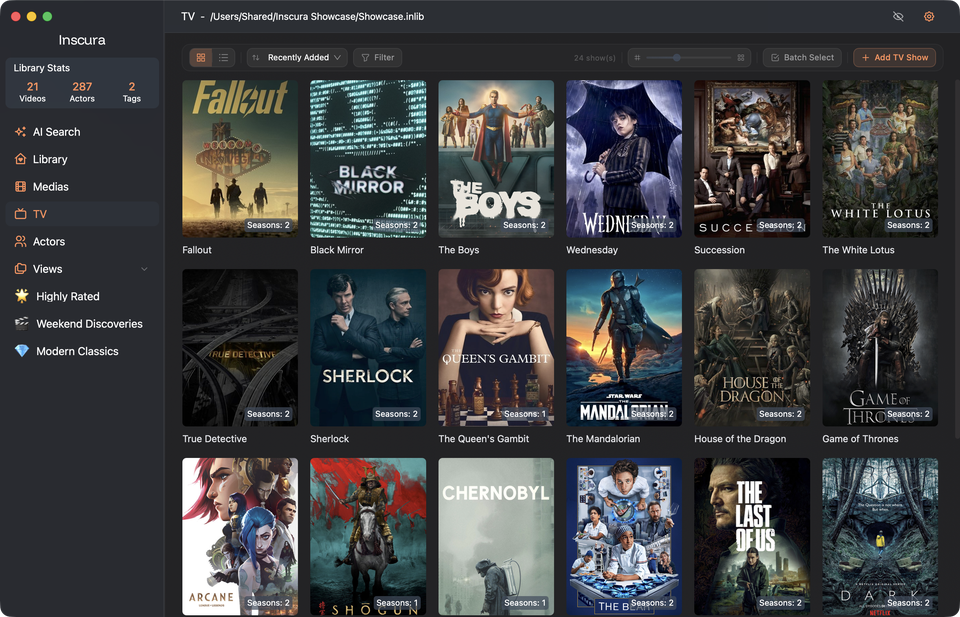Select the Actors people icon
960x617 pixels.
(x=20, y=241)
